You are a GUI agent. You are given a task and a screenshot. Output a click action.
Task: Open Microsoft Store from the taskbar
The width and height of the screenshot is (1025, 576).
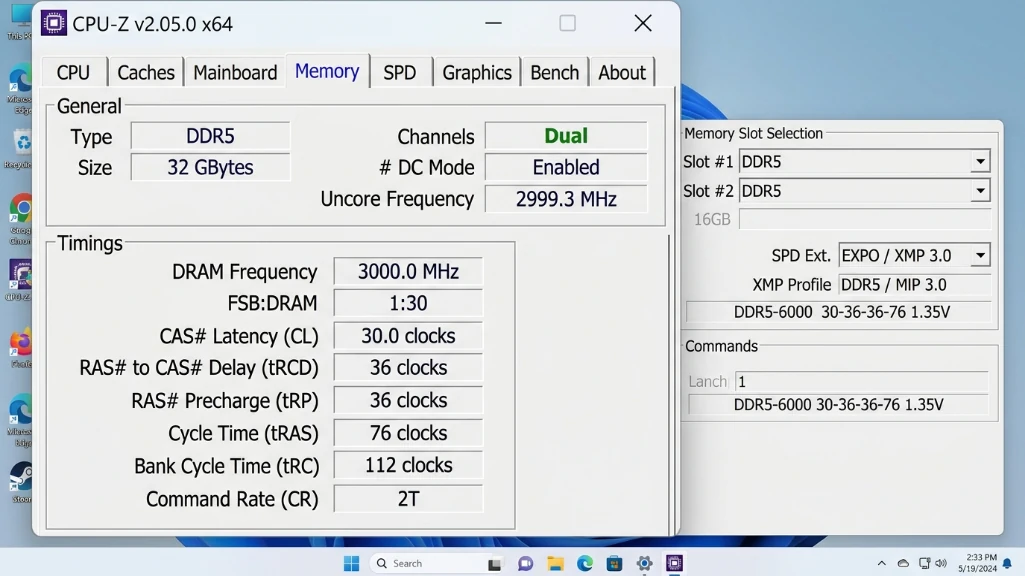coord(614,563)
